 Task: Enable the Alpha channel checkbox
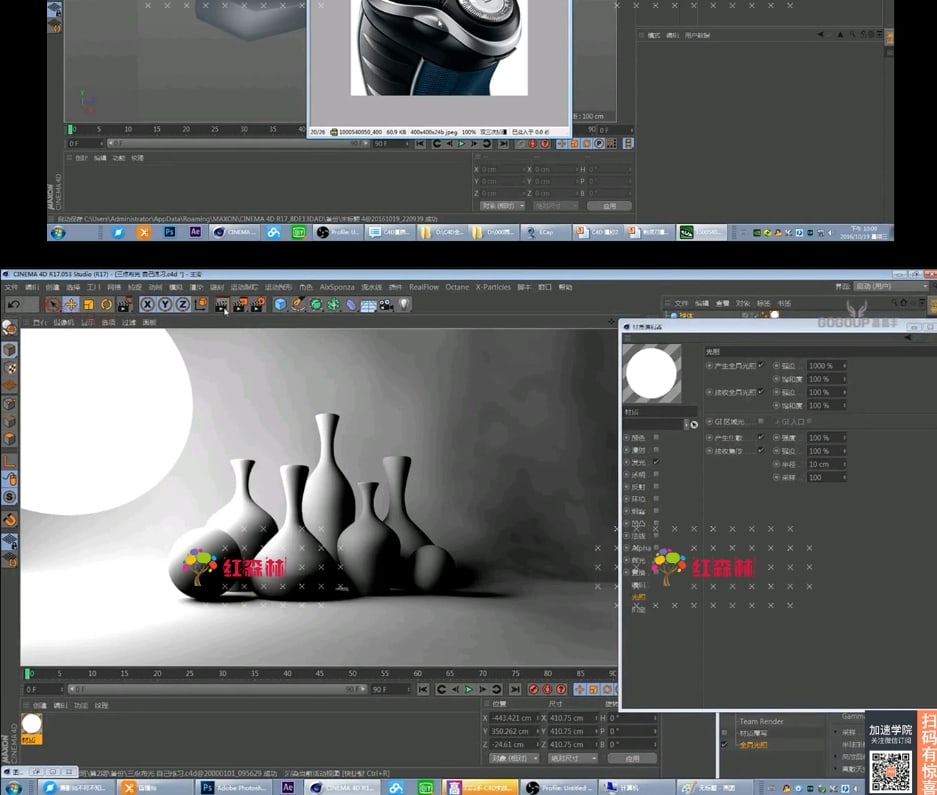[656, 548]
